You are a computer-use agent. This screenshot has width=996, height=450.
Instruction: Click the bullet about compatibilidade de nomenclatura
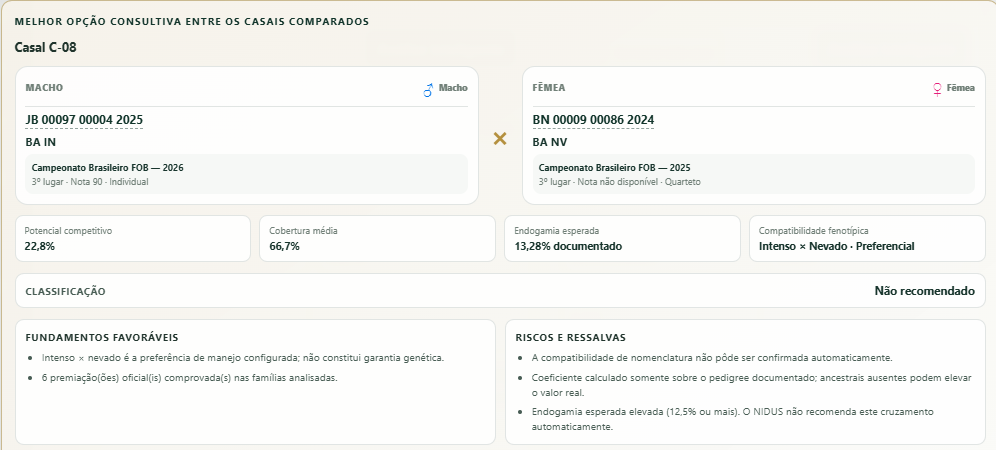coord(712,358)
